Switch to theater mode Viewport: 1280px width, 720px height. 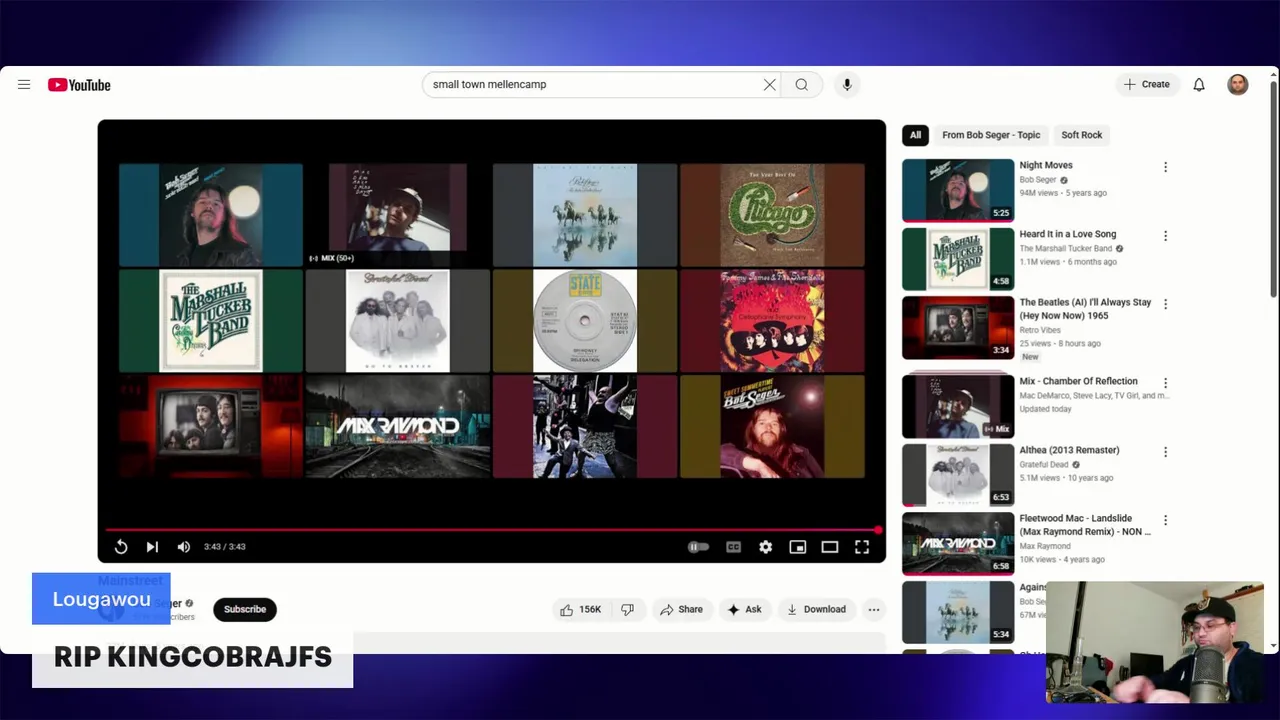829,547
